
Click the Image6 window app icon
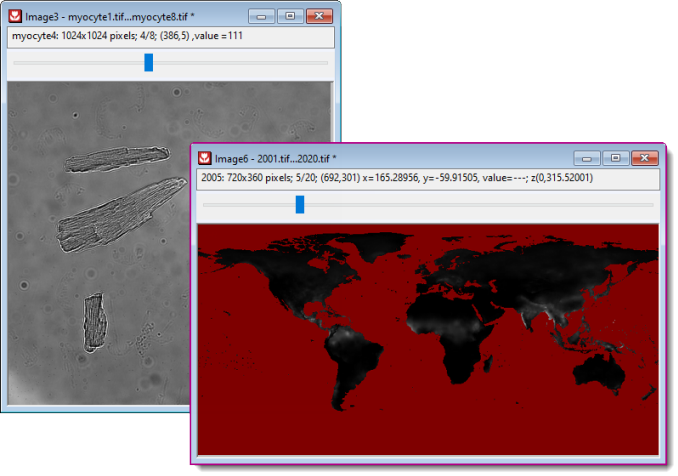(206, 158)
